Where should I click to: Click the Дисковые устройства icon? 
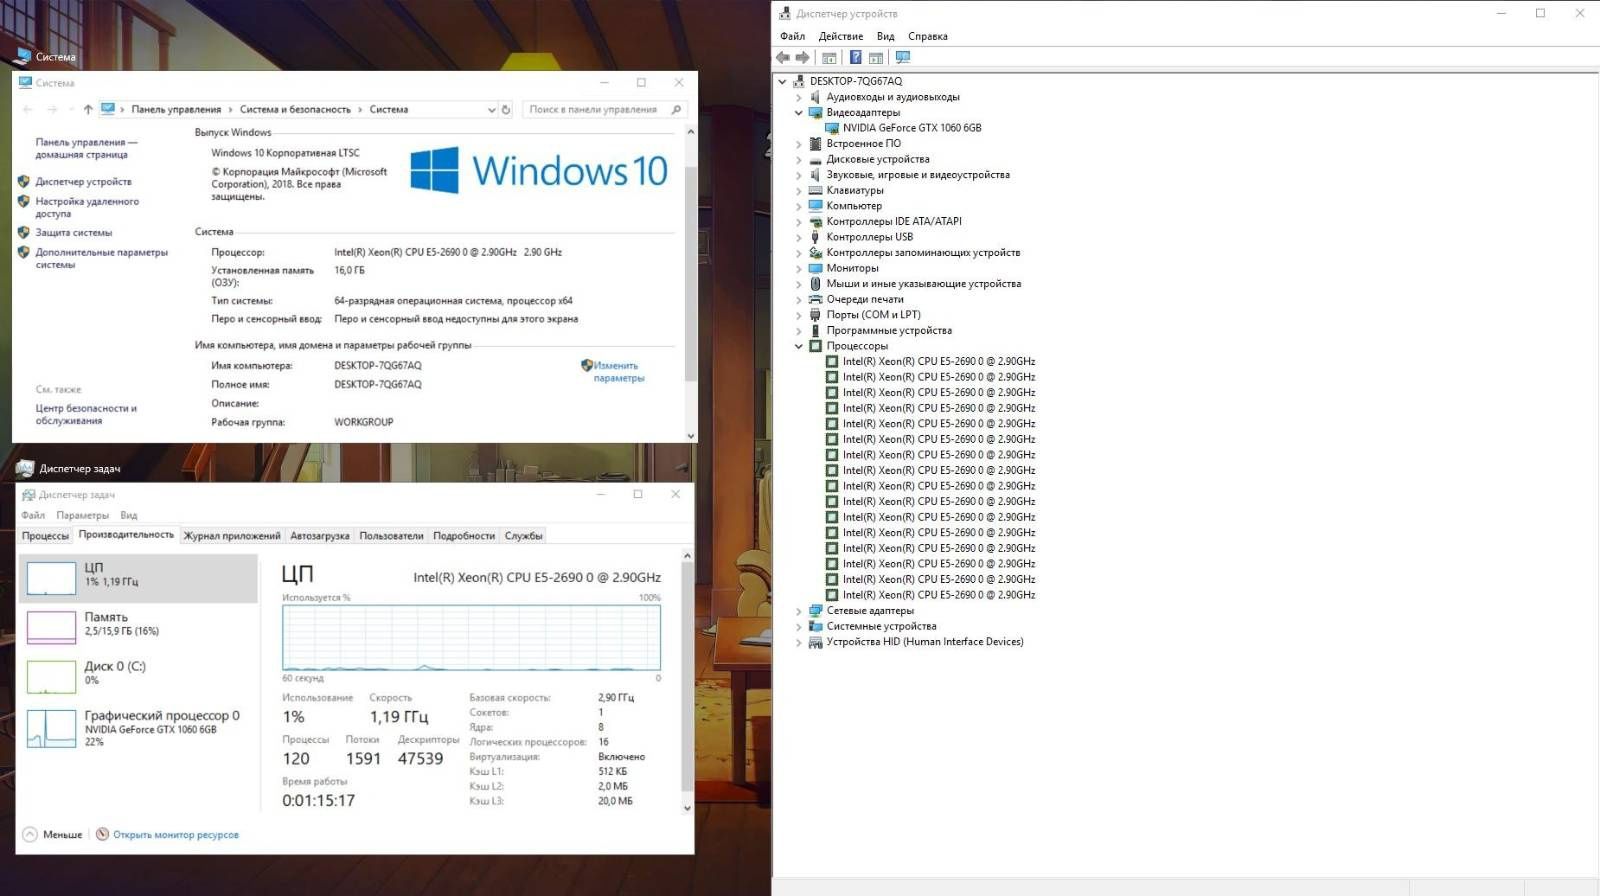815,159
